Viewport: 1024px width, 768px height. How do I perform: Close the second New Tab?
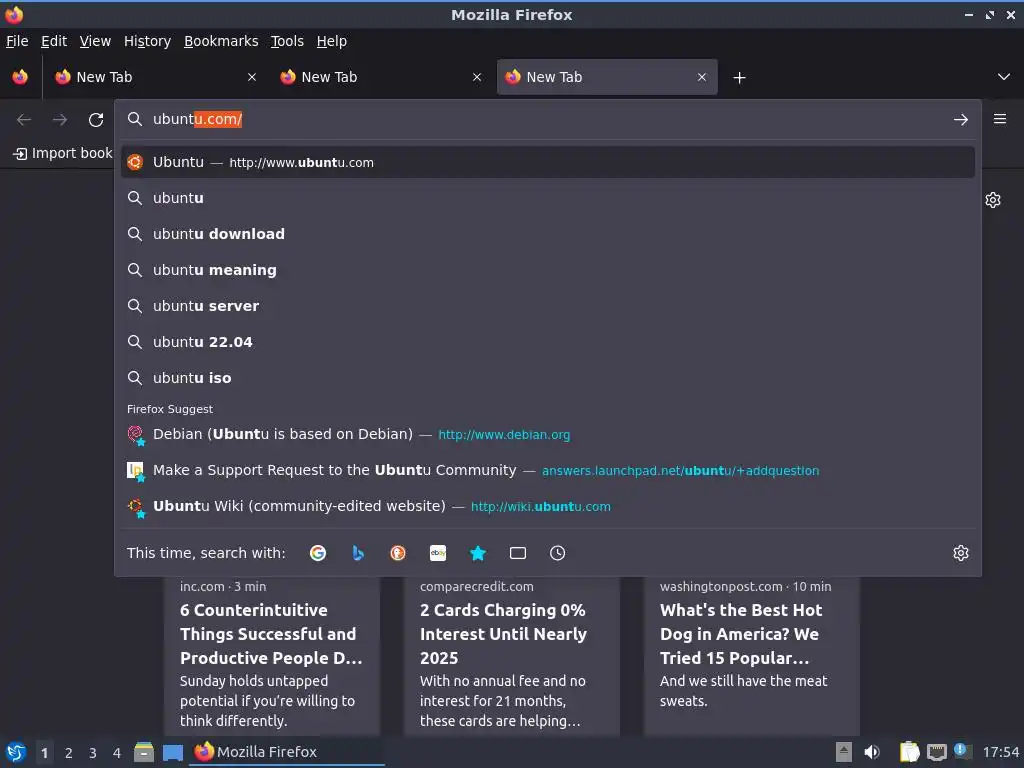coord(477,77)
